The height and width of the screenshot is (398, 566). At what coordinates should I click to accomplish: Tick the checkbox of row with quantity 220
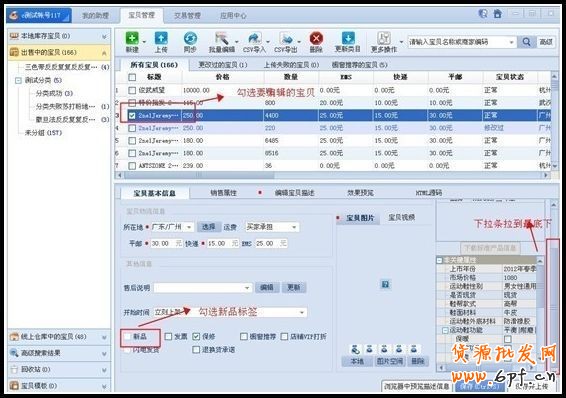tap(132, 128)
